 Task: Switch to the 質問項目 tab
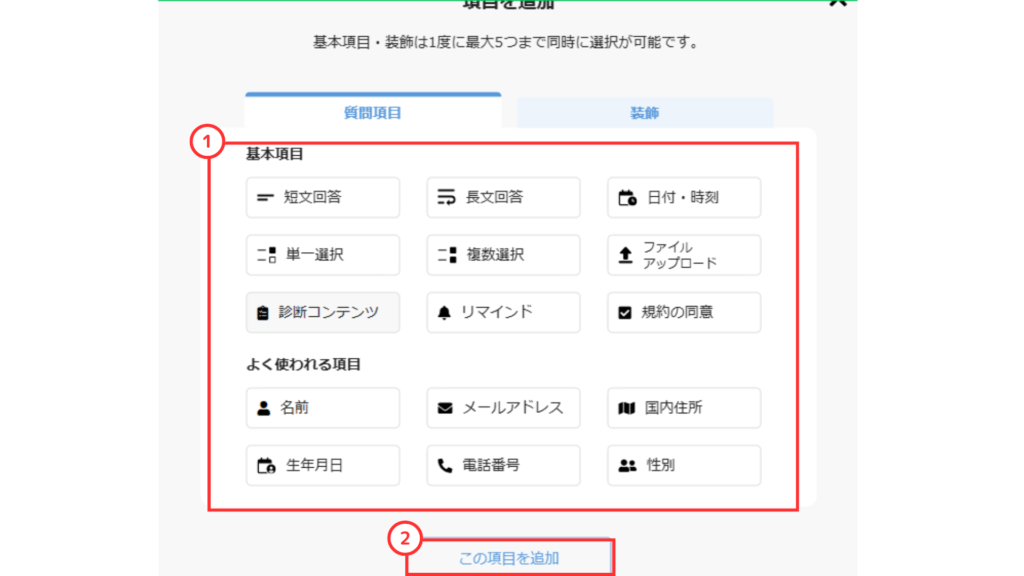[x=372, y=113]
